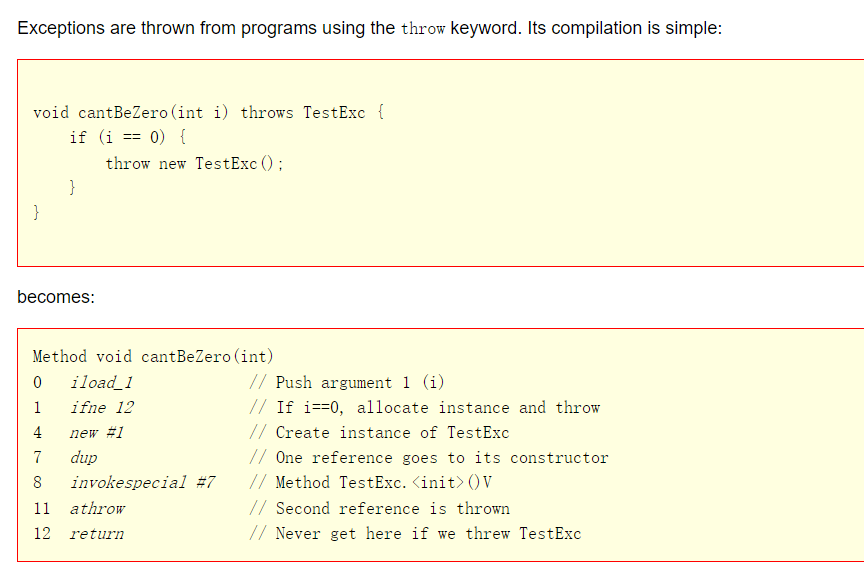Click the 'dup' bytecode instruction
Image resolution: width=864 pixels, height=573 pixels.
click(83, 457)
